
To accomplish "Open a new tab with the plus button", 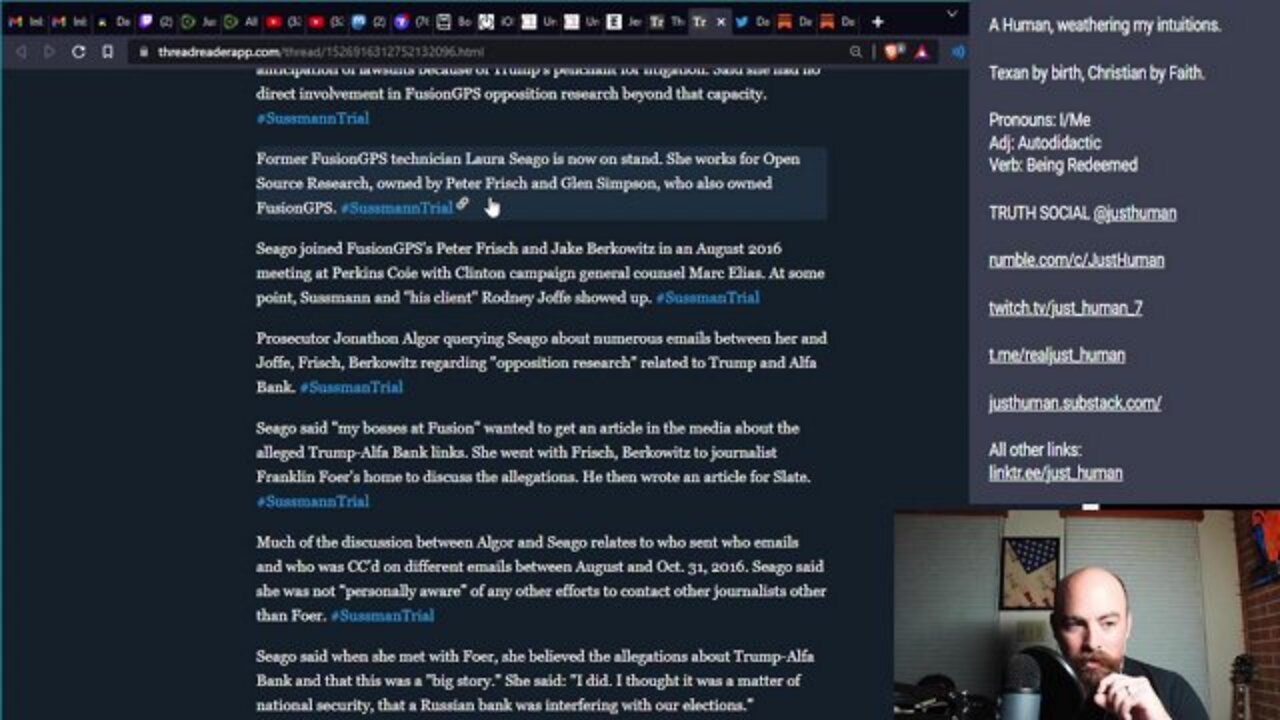I will point(877,21).
